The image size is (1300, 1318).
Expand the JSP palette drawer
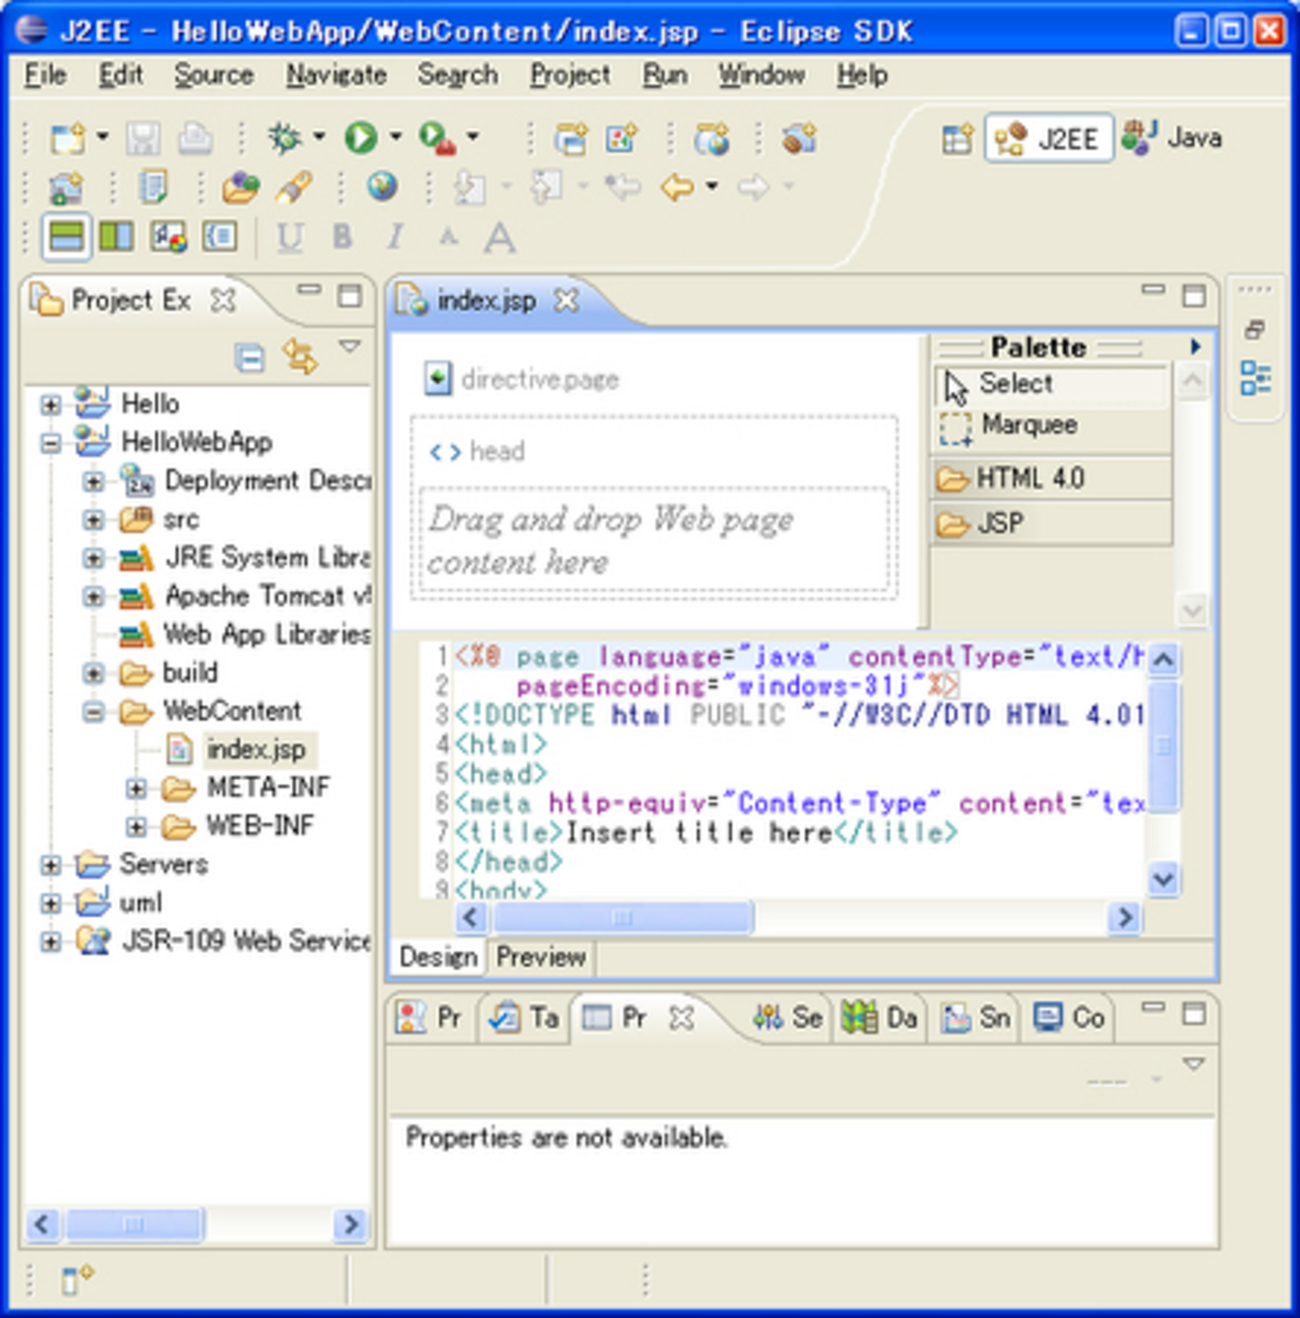[1051, 523]
